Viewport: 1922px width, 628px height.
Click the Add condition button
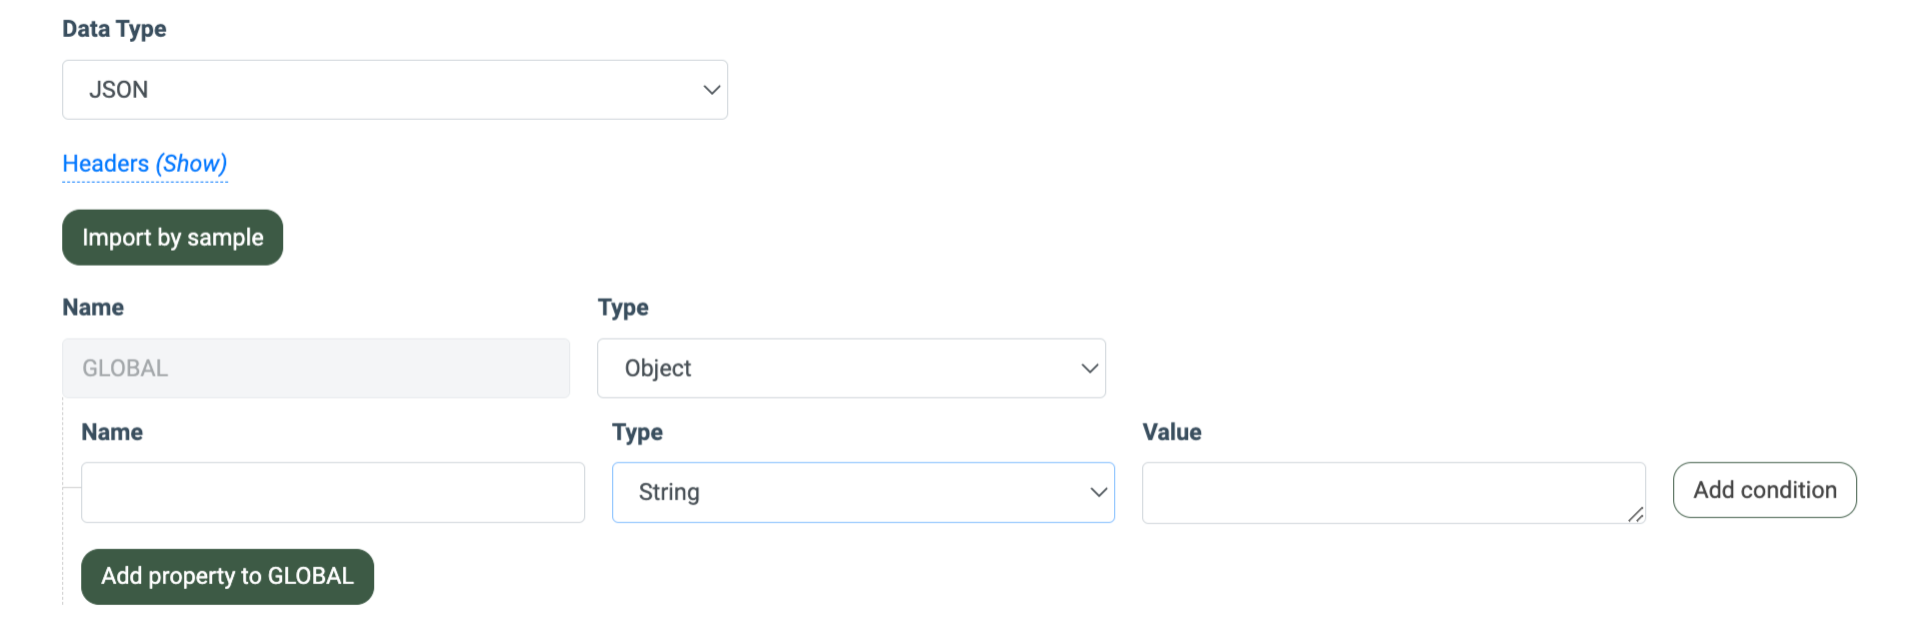click(x=1764, y=490)
